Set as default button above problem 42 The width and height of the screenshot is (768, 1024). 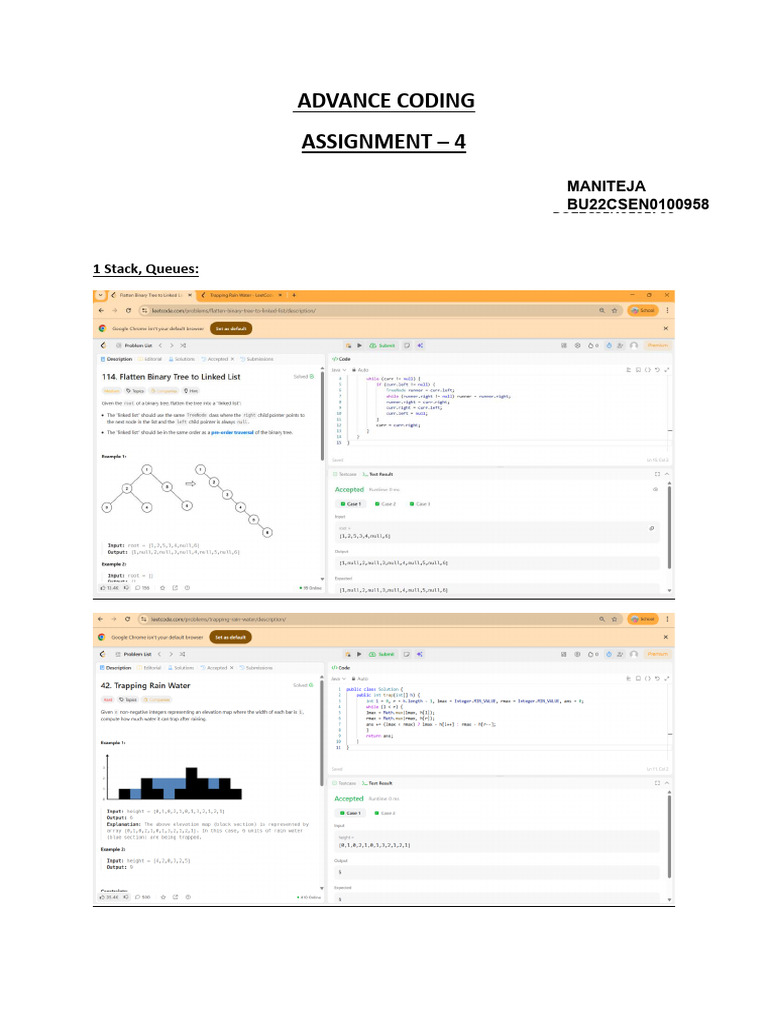(x=231, y=637)
